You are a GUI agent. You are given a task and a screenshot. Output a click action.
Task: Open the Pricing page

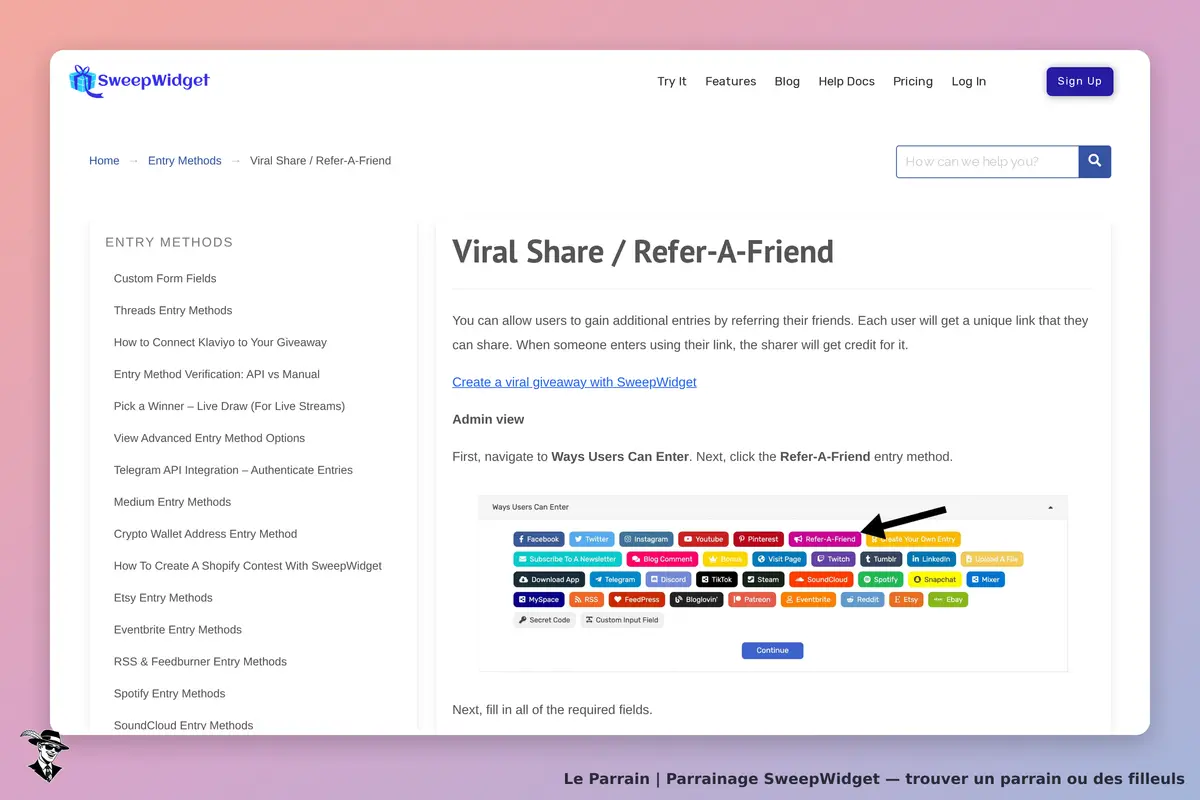click(x=913, y=82)
